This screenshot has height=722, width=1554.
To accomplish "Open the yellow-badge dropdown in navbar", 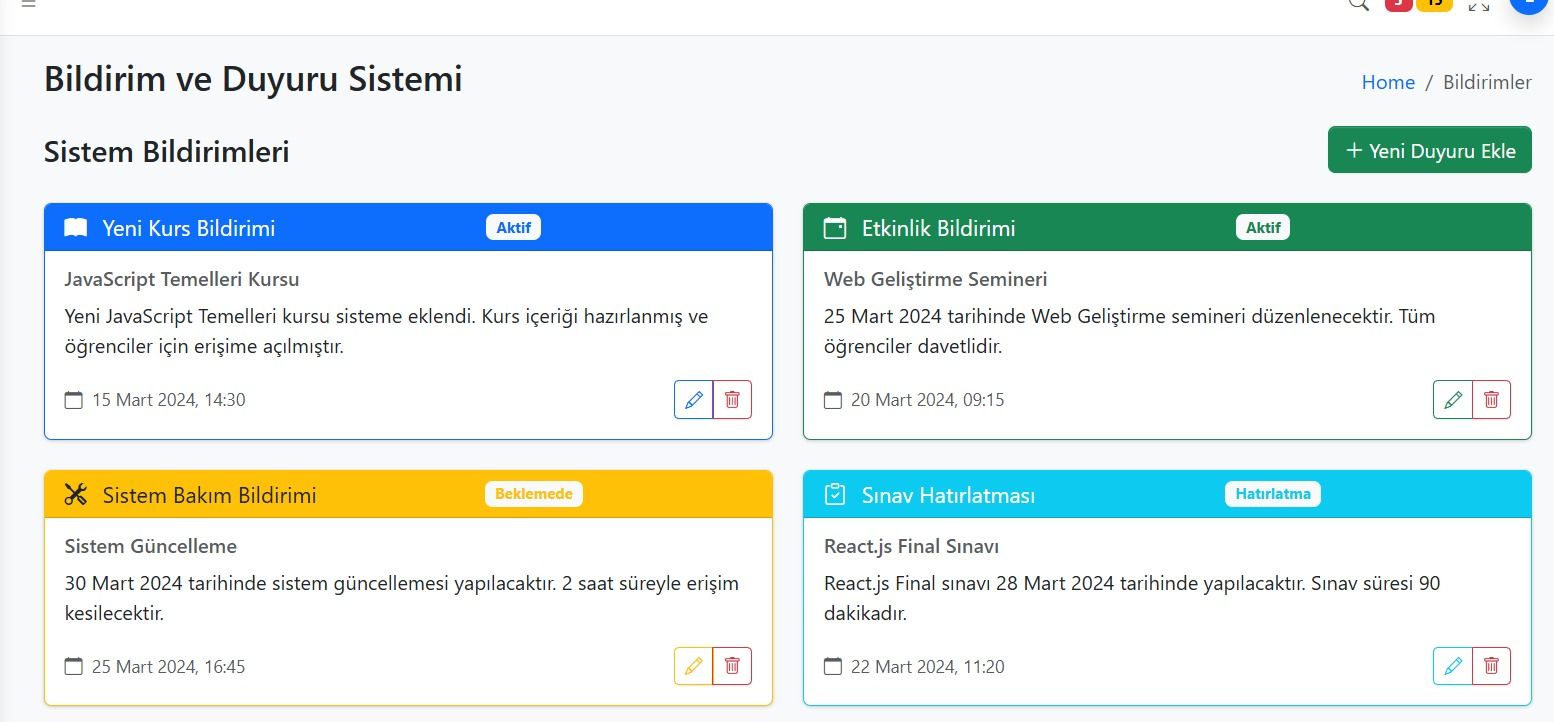I will [1434, 4].
